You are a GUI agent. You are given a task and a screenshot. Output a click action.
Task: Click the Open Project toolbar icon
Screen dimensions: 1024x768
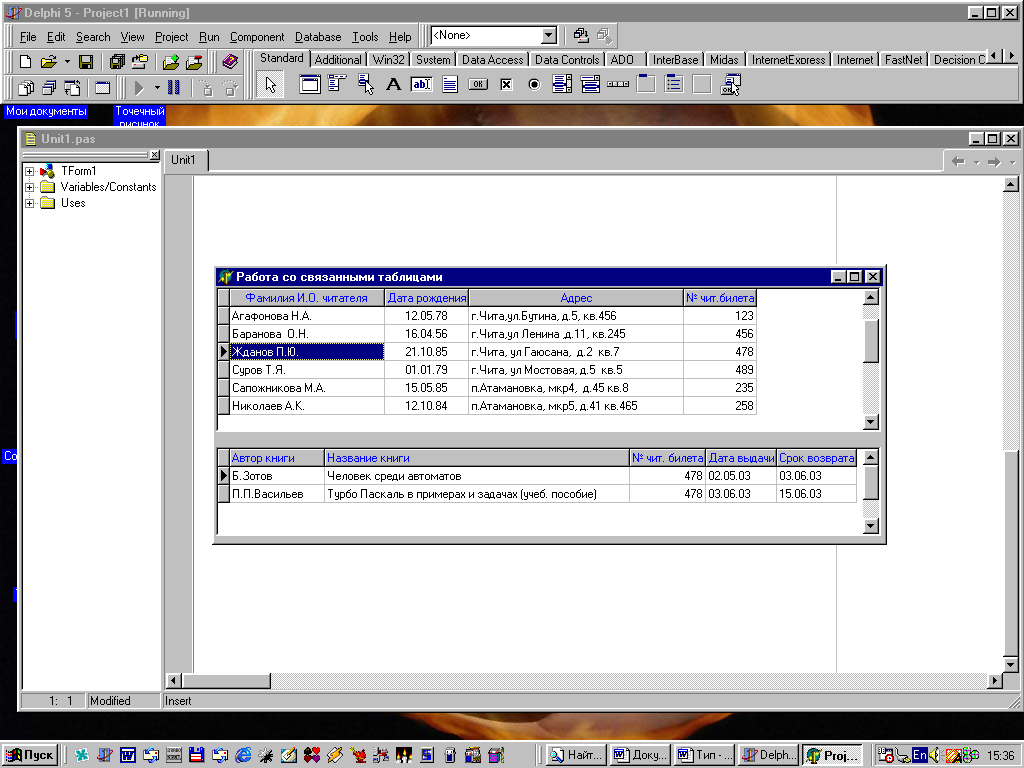coord(140,61)
